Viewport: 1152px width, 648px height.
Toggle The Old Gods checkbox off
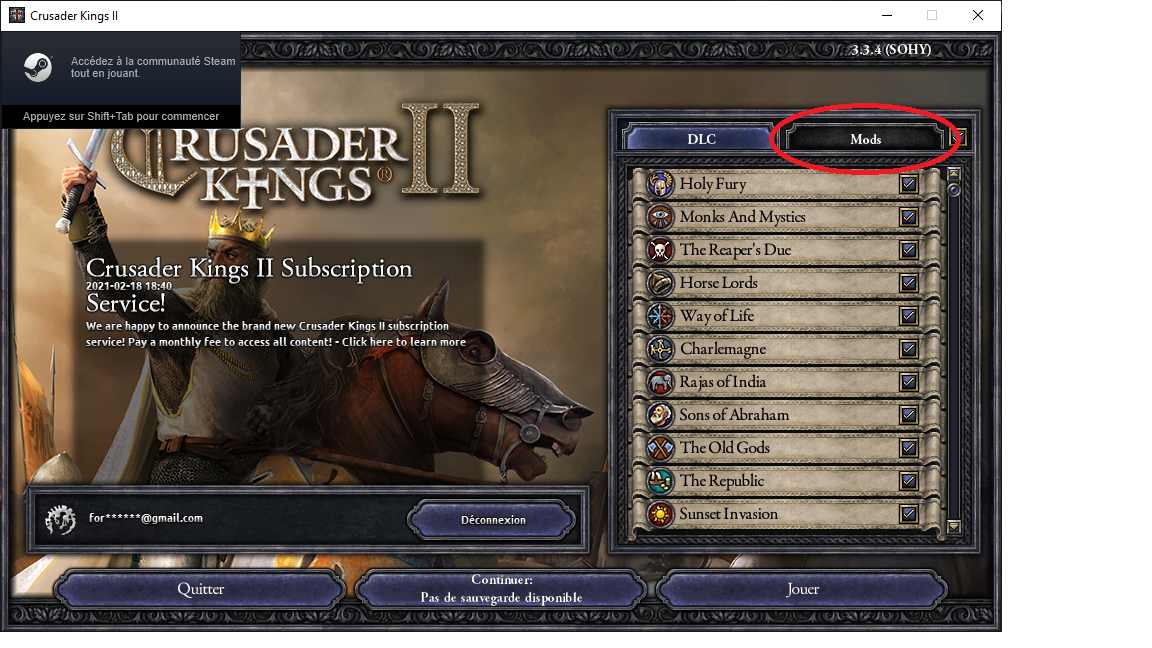coord(909,448)
